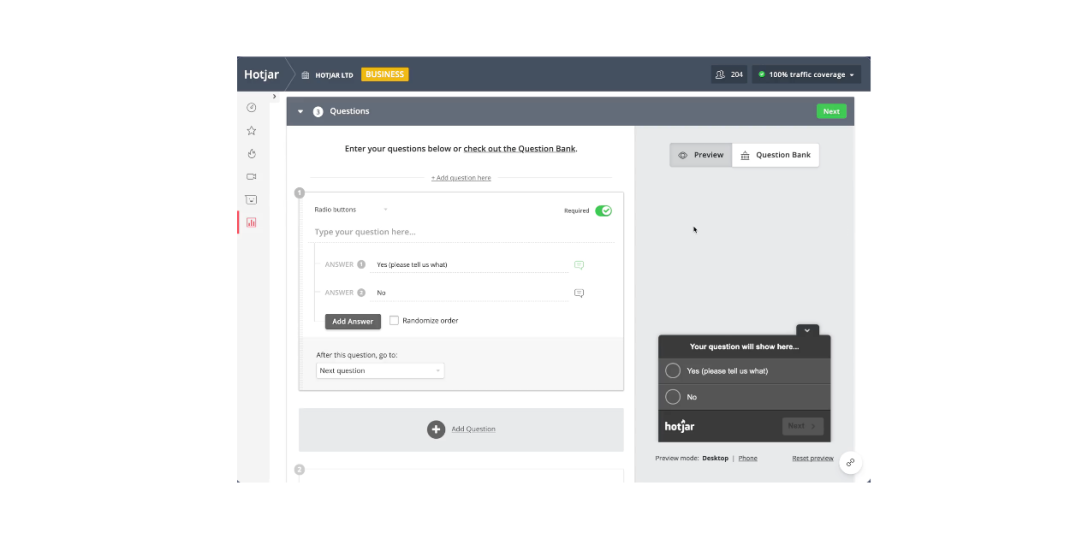
Task: Click the greyed Next button in widget
Action: [803, 426]
